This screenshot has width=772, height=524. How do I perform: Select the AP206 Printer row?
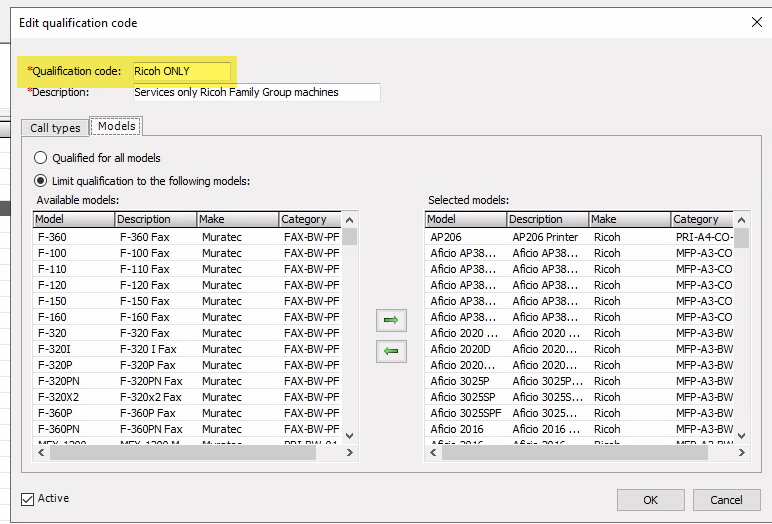coord(579,237)
